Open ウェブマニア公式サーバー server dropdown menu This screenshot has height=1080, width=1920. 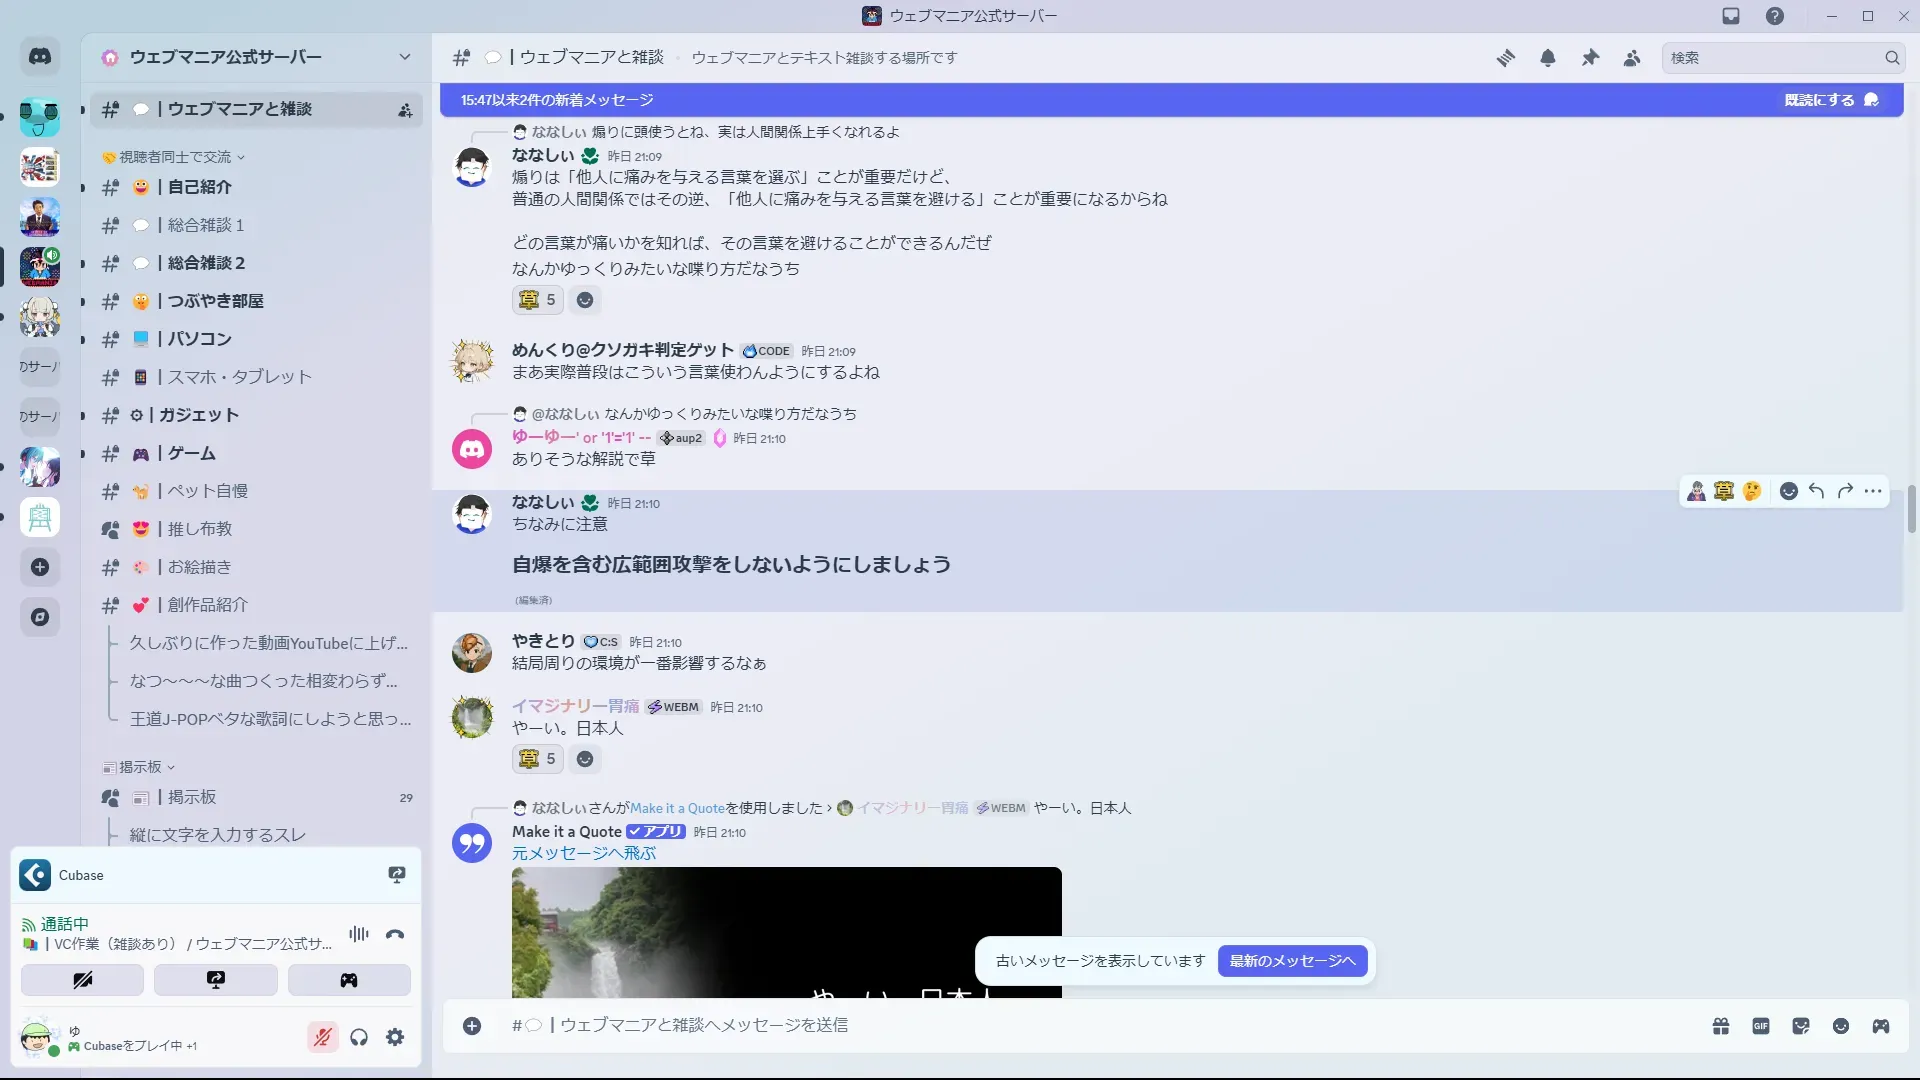point(404,57)
